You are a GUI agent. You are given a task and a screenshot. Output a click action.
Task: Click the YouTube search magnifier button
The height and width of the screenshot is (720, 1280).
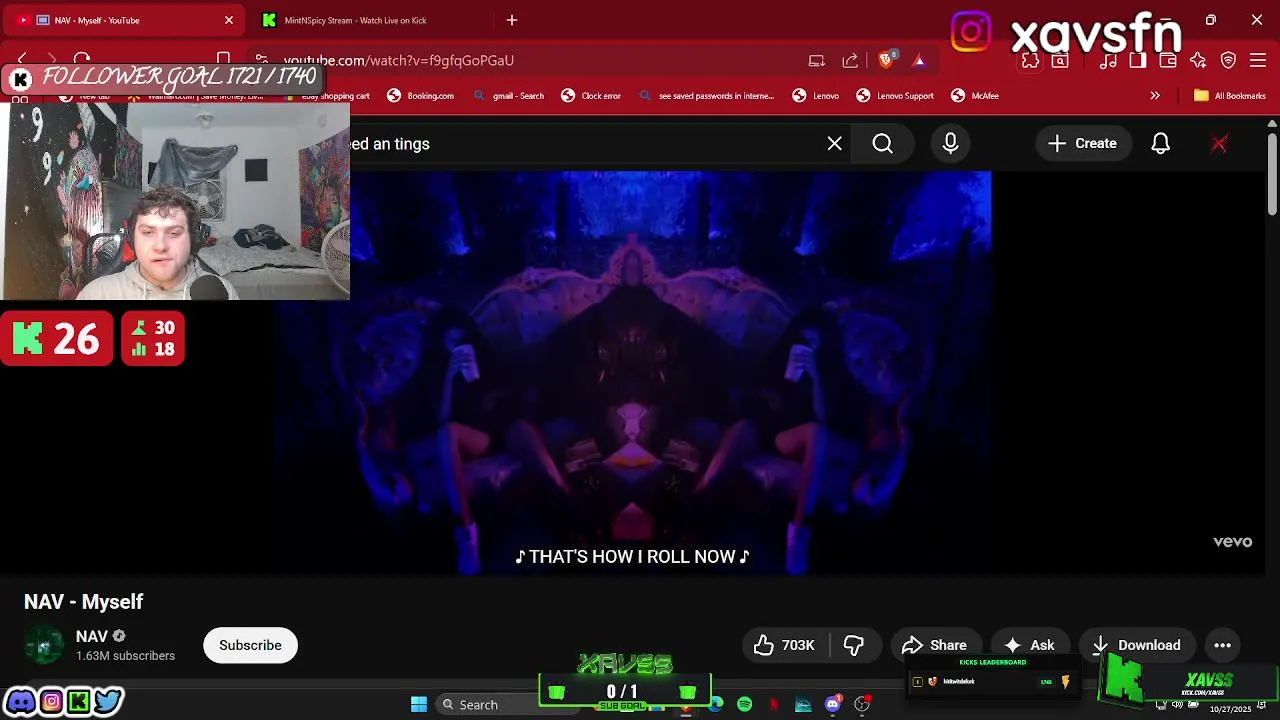[x=882, y=144]
